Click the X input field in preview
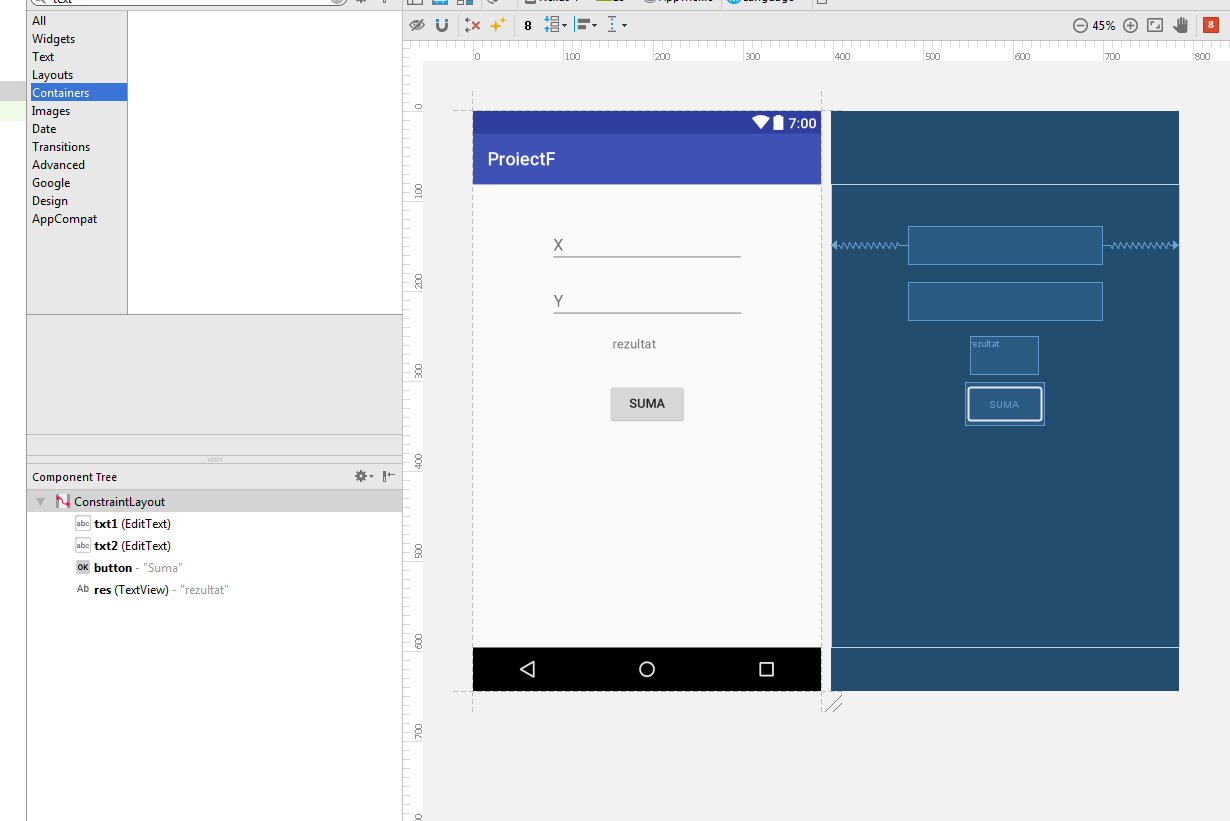This screenshot has width=1230, height=821. click(646, 245)
